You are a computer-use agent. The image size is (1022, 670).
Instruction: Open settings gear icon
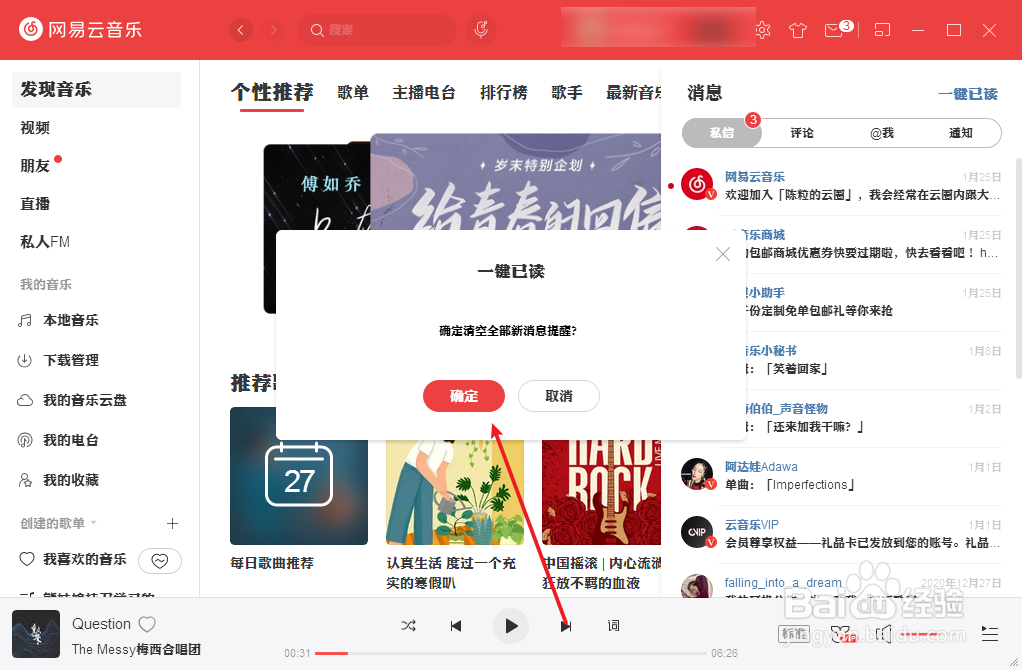point(763,30)
